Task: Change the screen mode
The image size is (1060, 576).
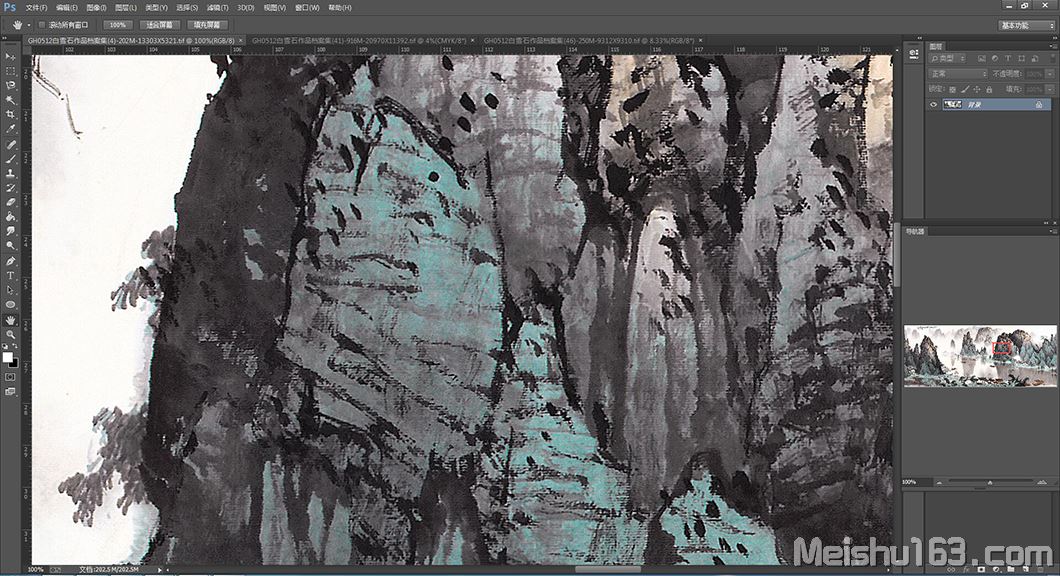Action: point(10,391)
